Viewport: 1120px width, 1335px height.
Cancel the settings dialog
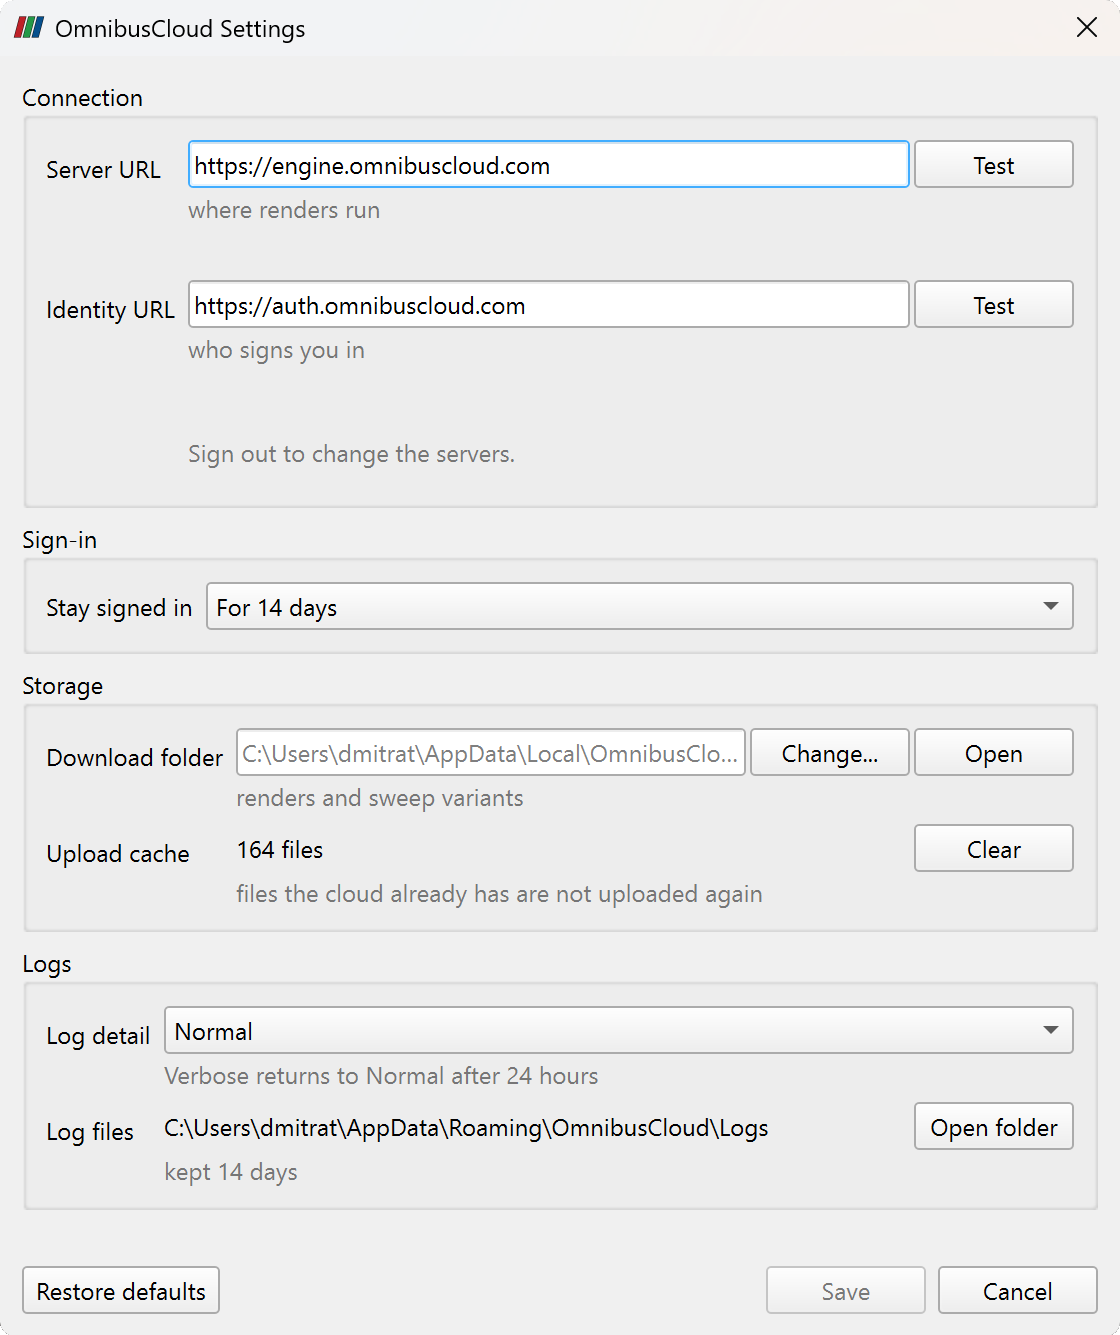1017,1290
